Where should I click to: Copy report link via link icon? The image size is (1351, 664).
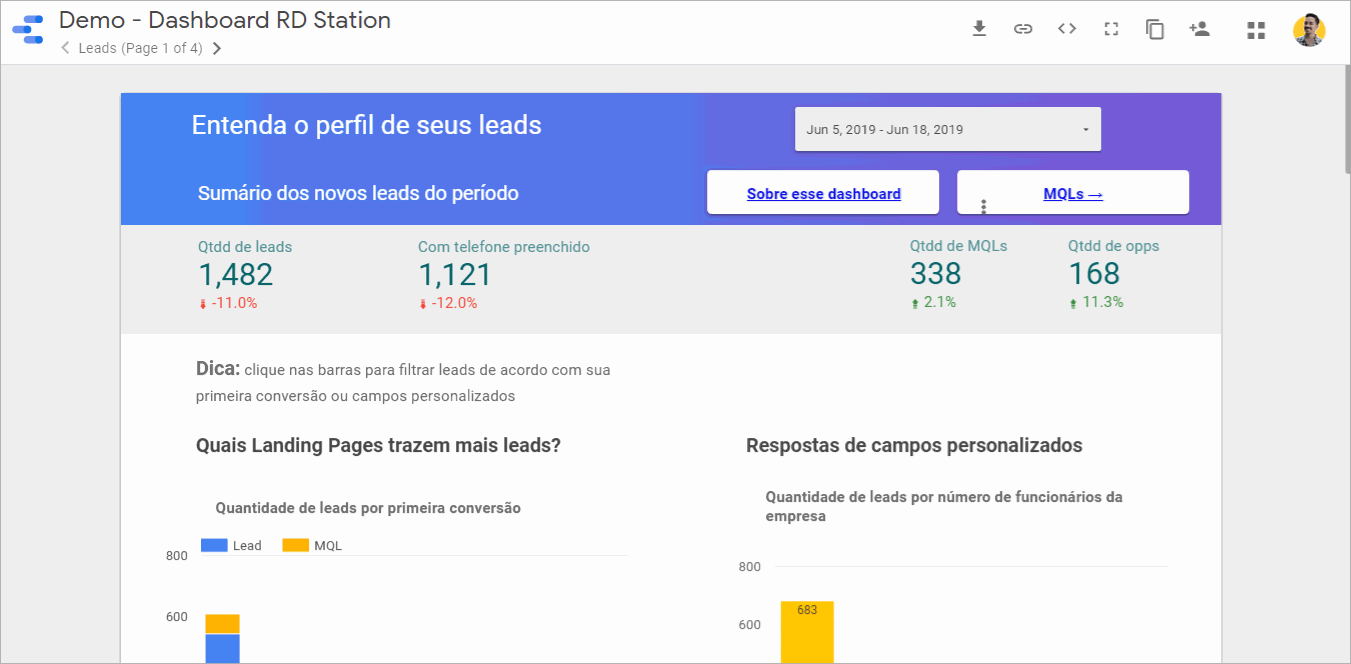[x=1023, y=29]
